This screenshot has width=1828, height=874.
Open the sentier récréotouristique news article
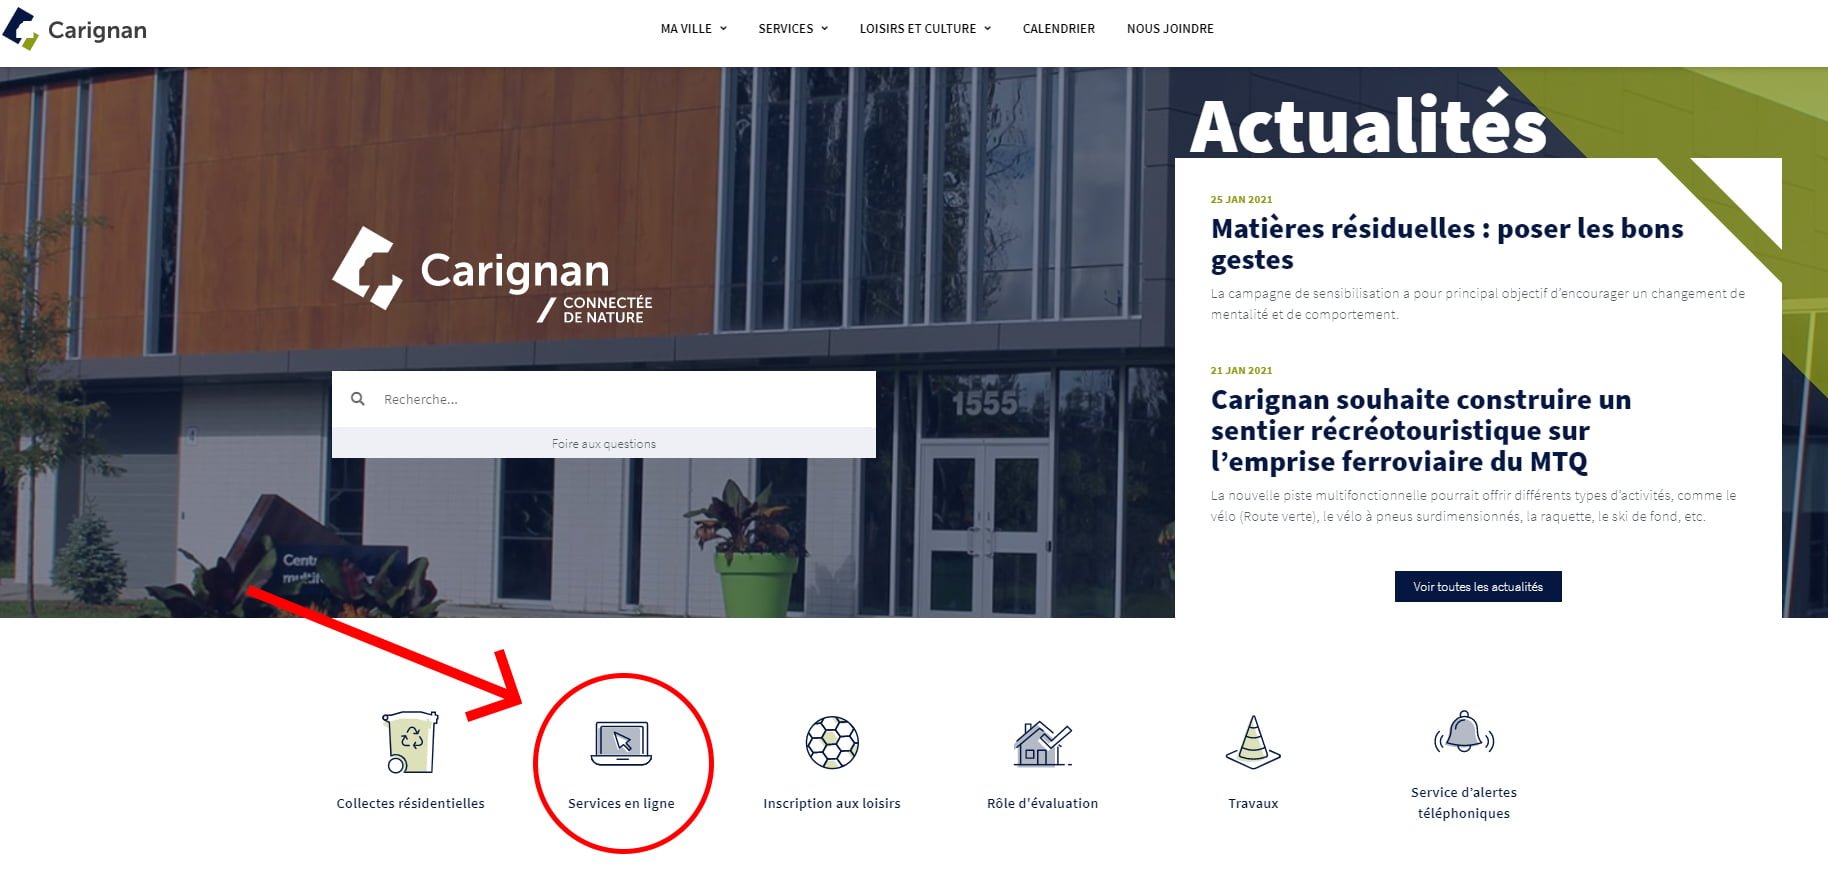[1421, 430]
